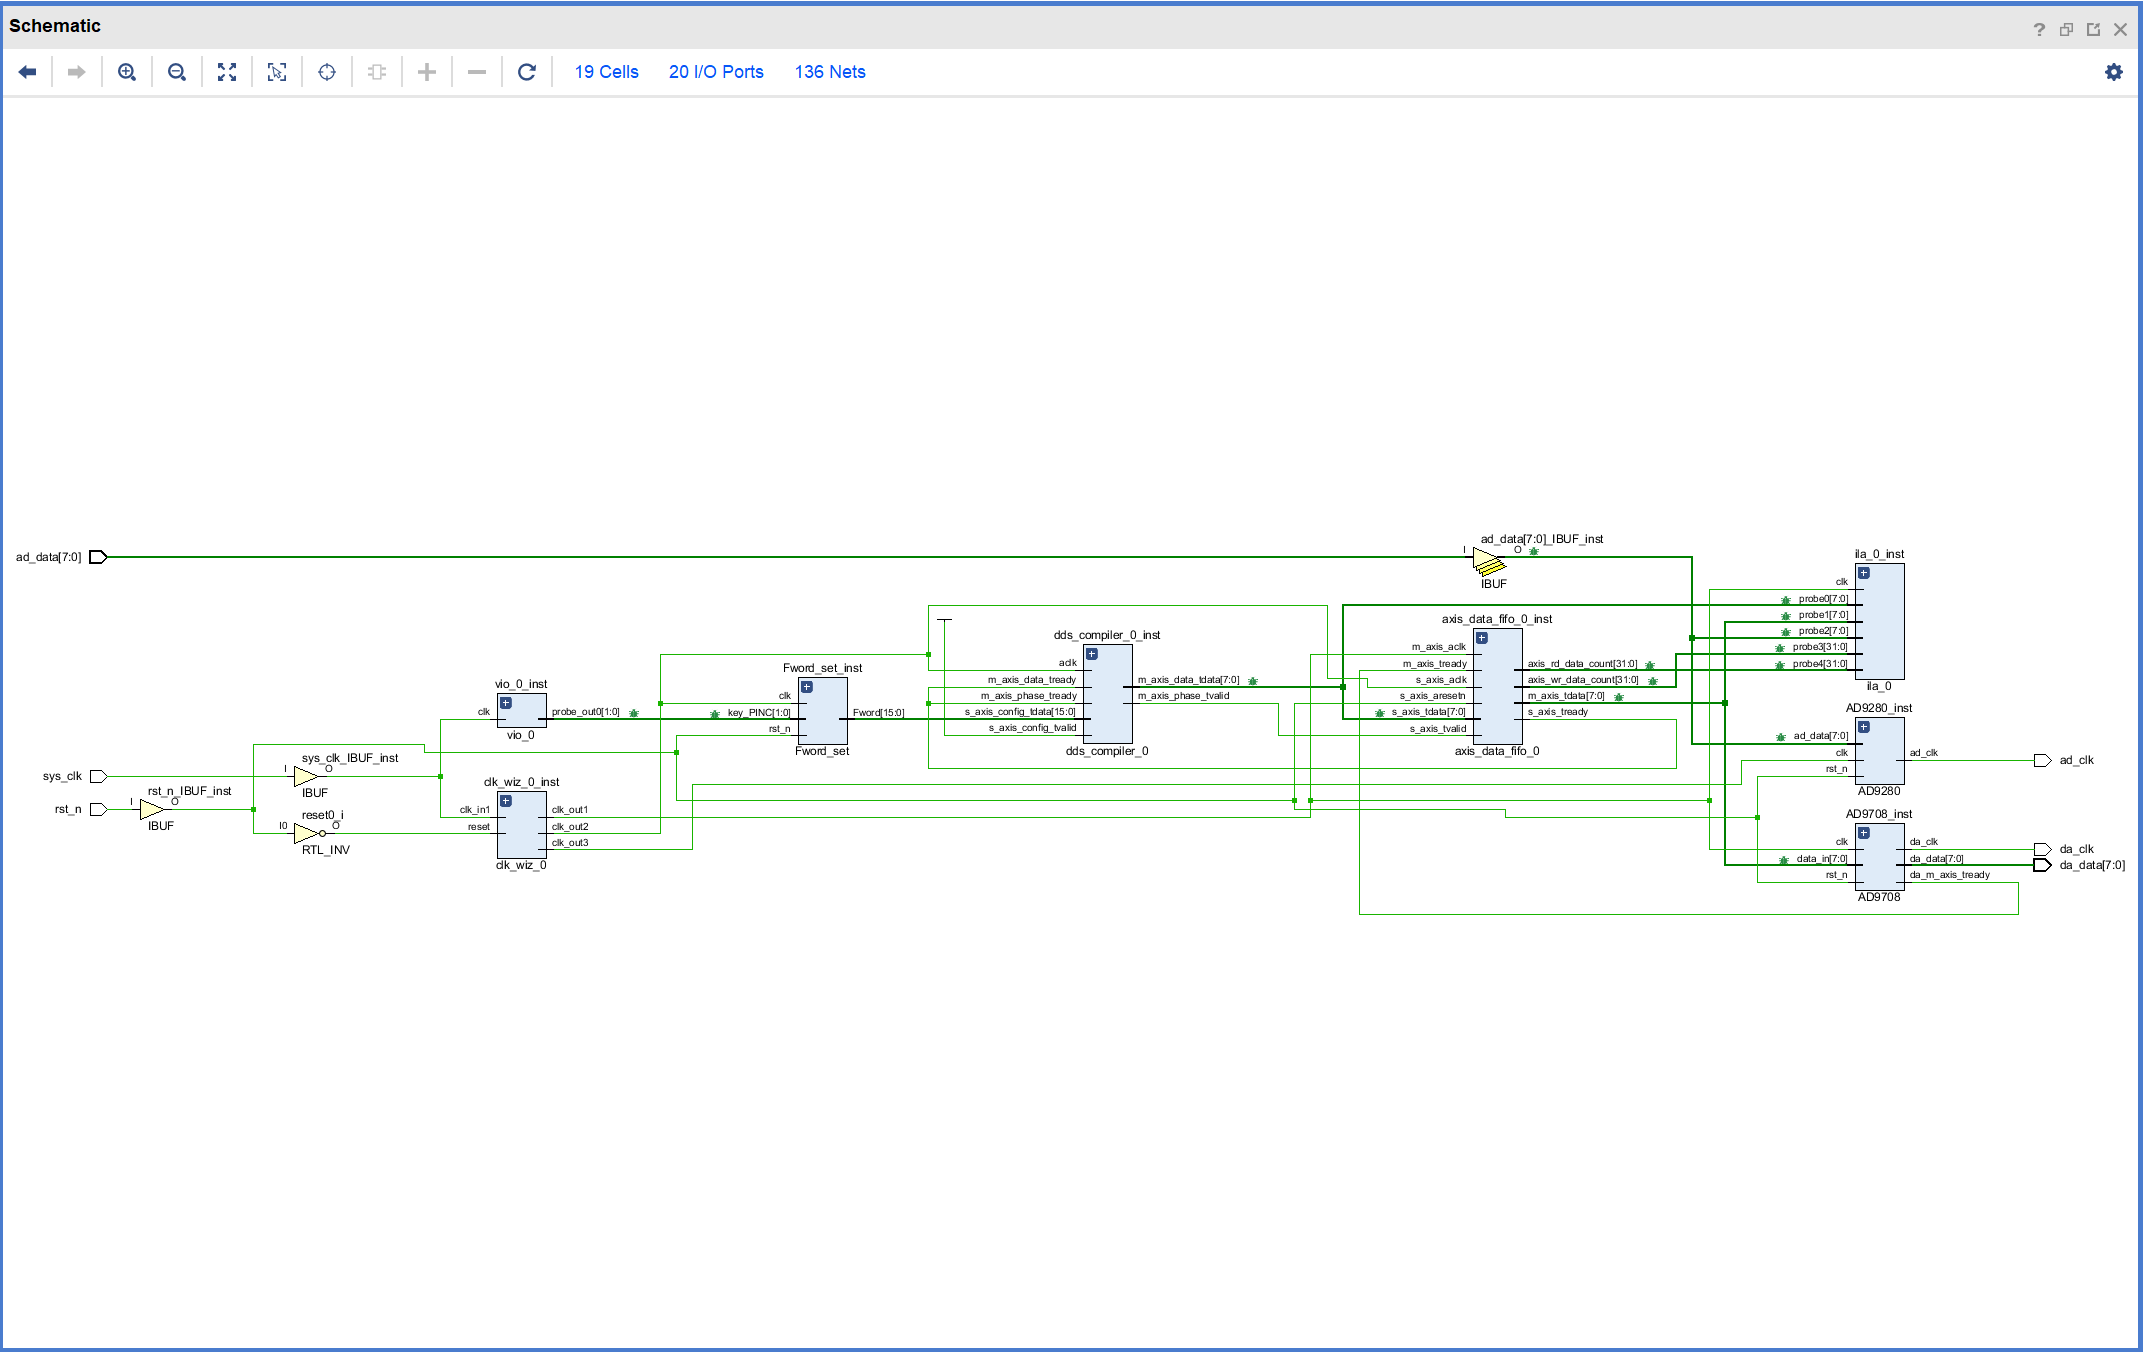
Task: Open the help question mark icon
Action: coord(2039,29)
